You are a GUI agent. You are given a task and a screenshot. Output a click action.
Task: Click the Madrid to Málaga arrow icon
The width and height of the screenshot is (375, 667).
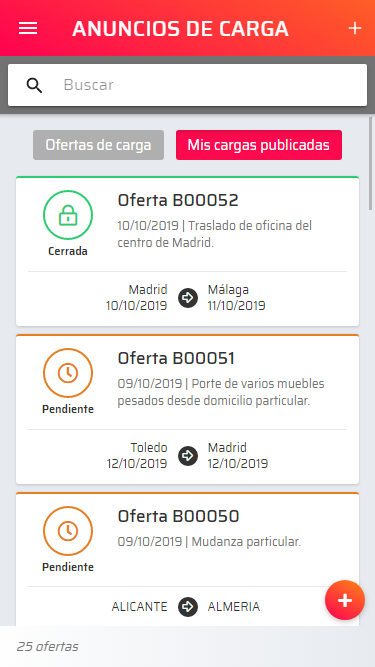188,298
